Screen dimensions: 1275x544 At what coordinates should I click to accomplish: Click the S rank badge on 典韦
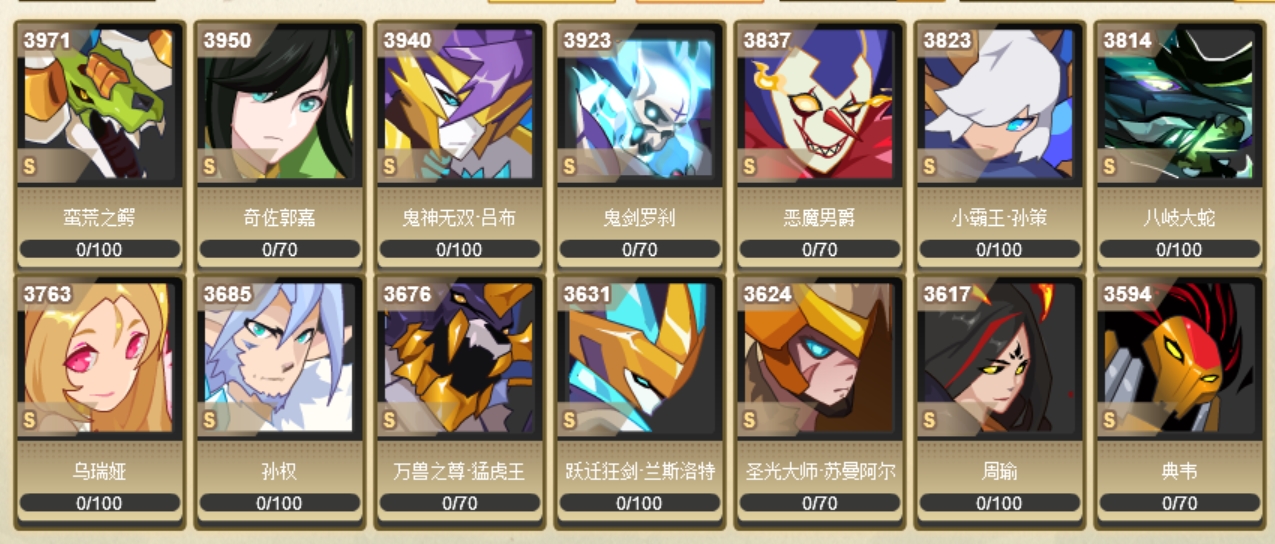pos(1110,420)
